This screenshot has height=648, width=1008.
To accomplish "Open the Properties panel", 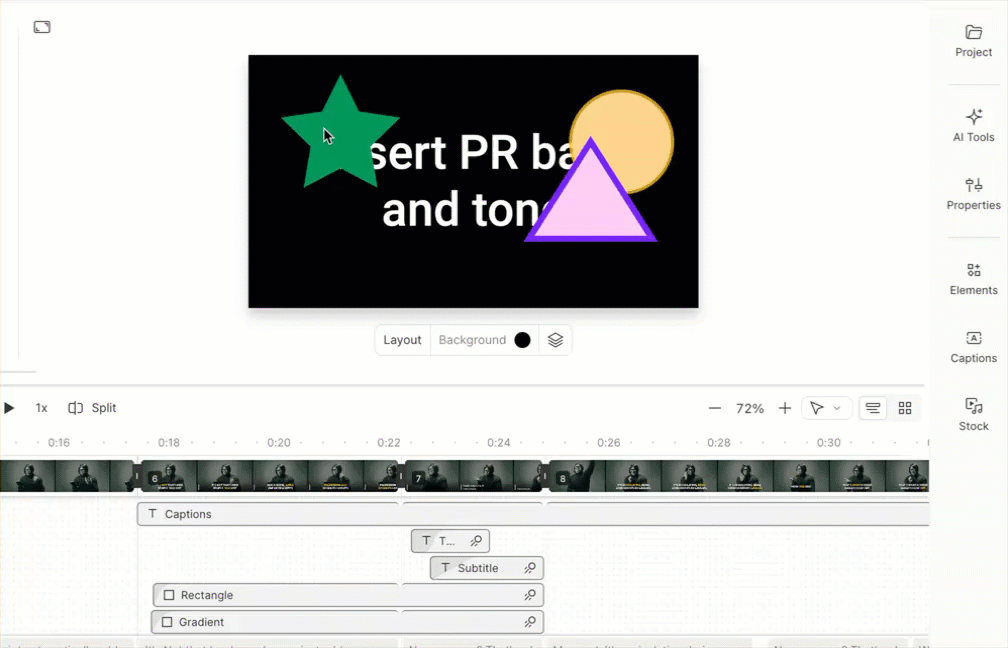I will point(973,193).
